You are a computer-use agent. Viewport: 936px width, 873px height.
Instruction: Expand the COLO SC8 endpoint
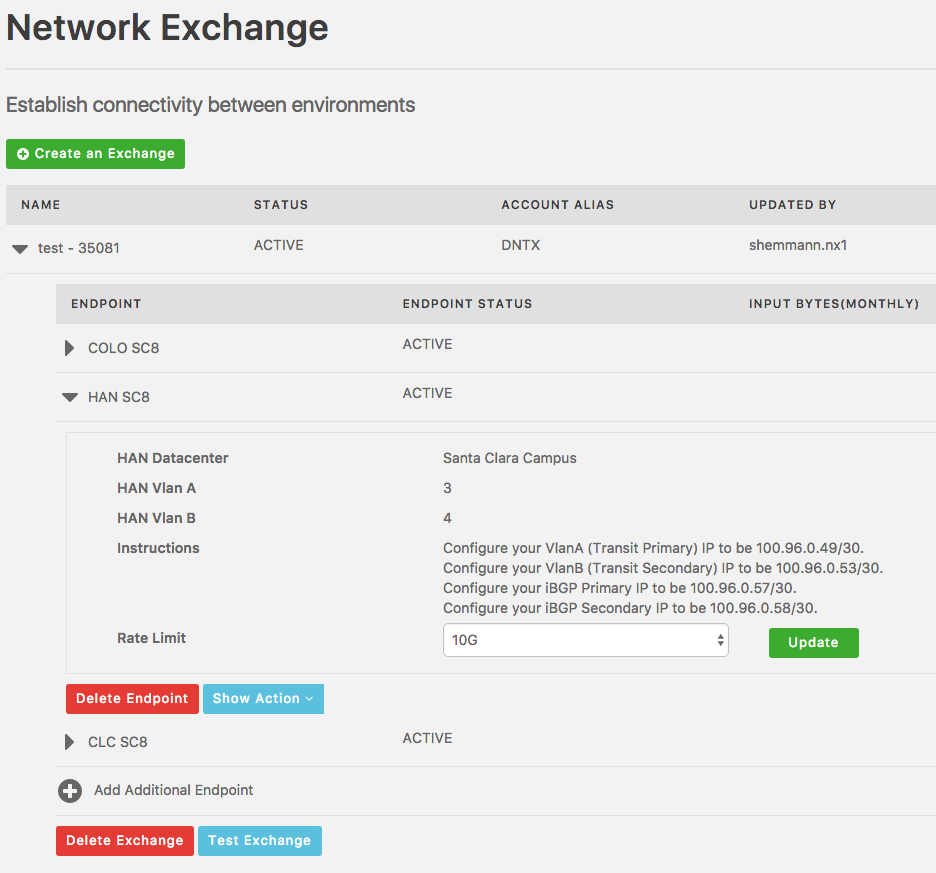[x=69, y=348]
